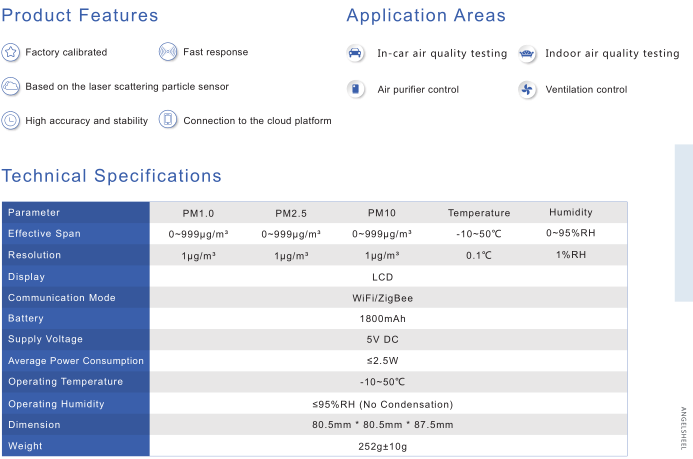Click the Fast response label
Screen dimensions: 693x459
tap(216, 52)
